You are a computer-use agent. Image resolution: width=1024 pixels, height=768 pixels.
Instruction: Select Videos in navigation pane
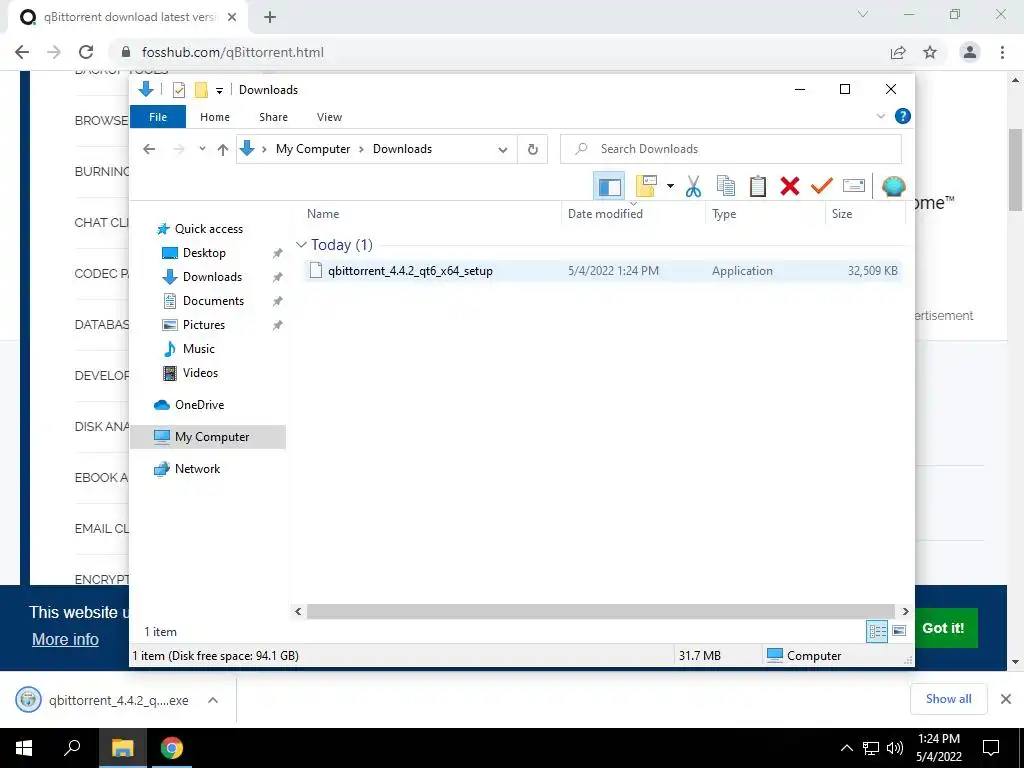point(200,373)
